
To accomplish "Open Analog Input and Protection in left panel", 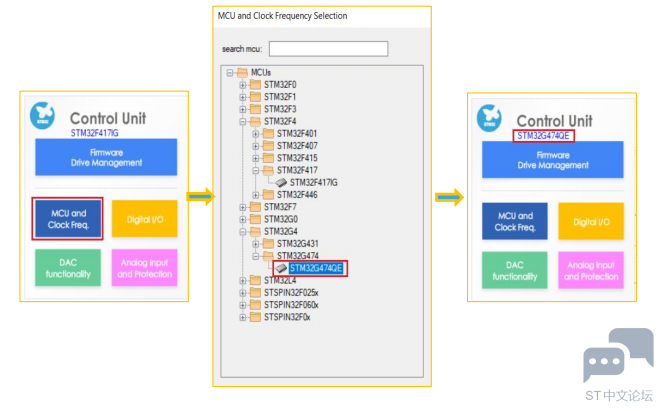I will pyautogui.click(x=145, y=268).
